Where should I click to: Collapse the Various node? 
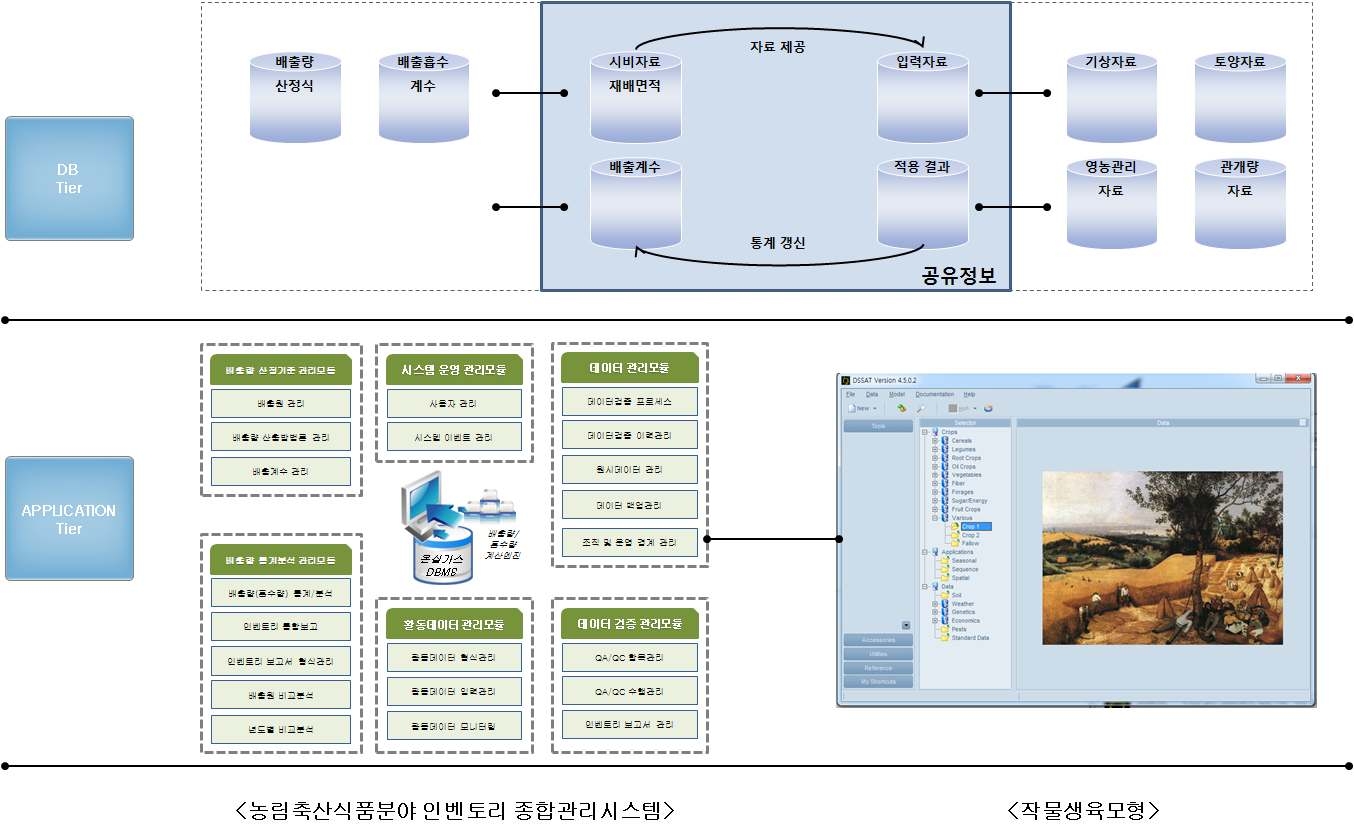point(935,518)
